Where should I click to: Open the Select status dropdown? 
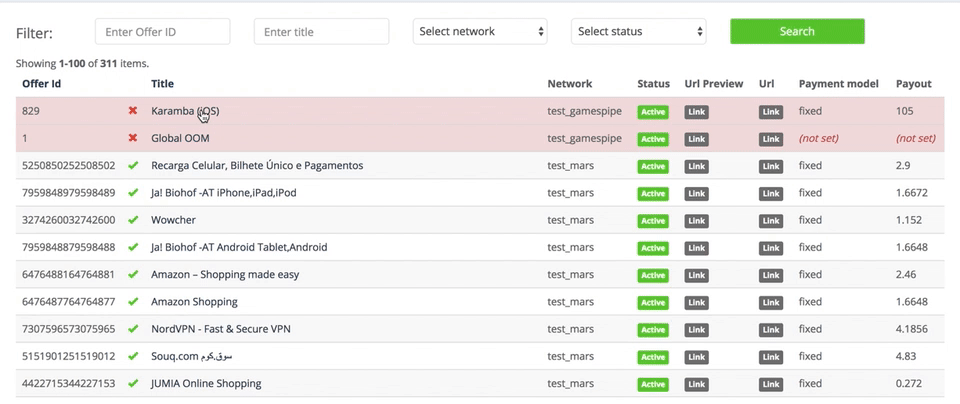639,31
